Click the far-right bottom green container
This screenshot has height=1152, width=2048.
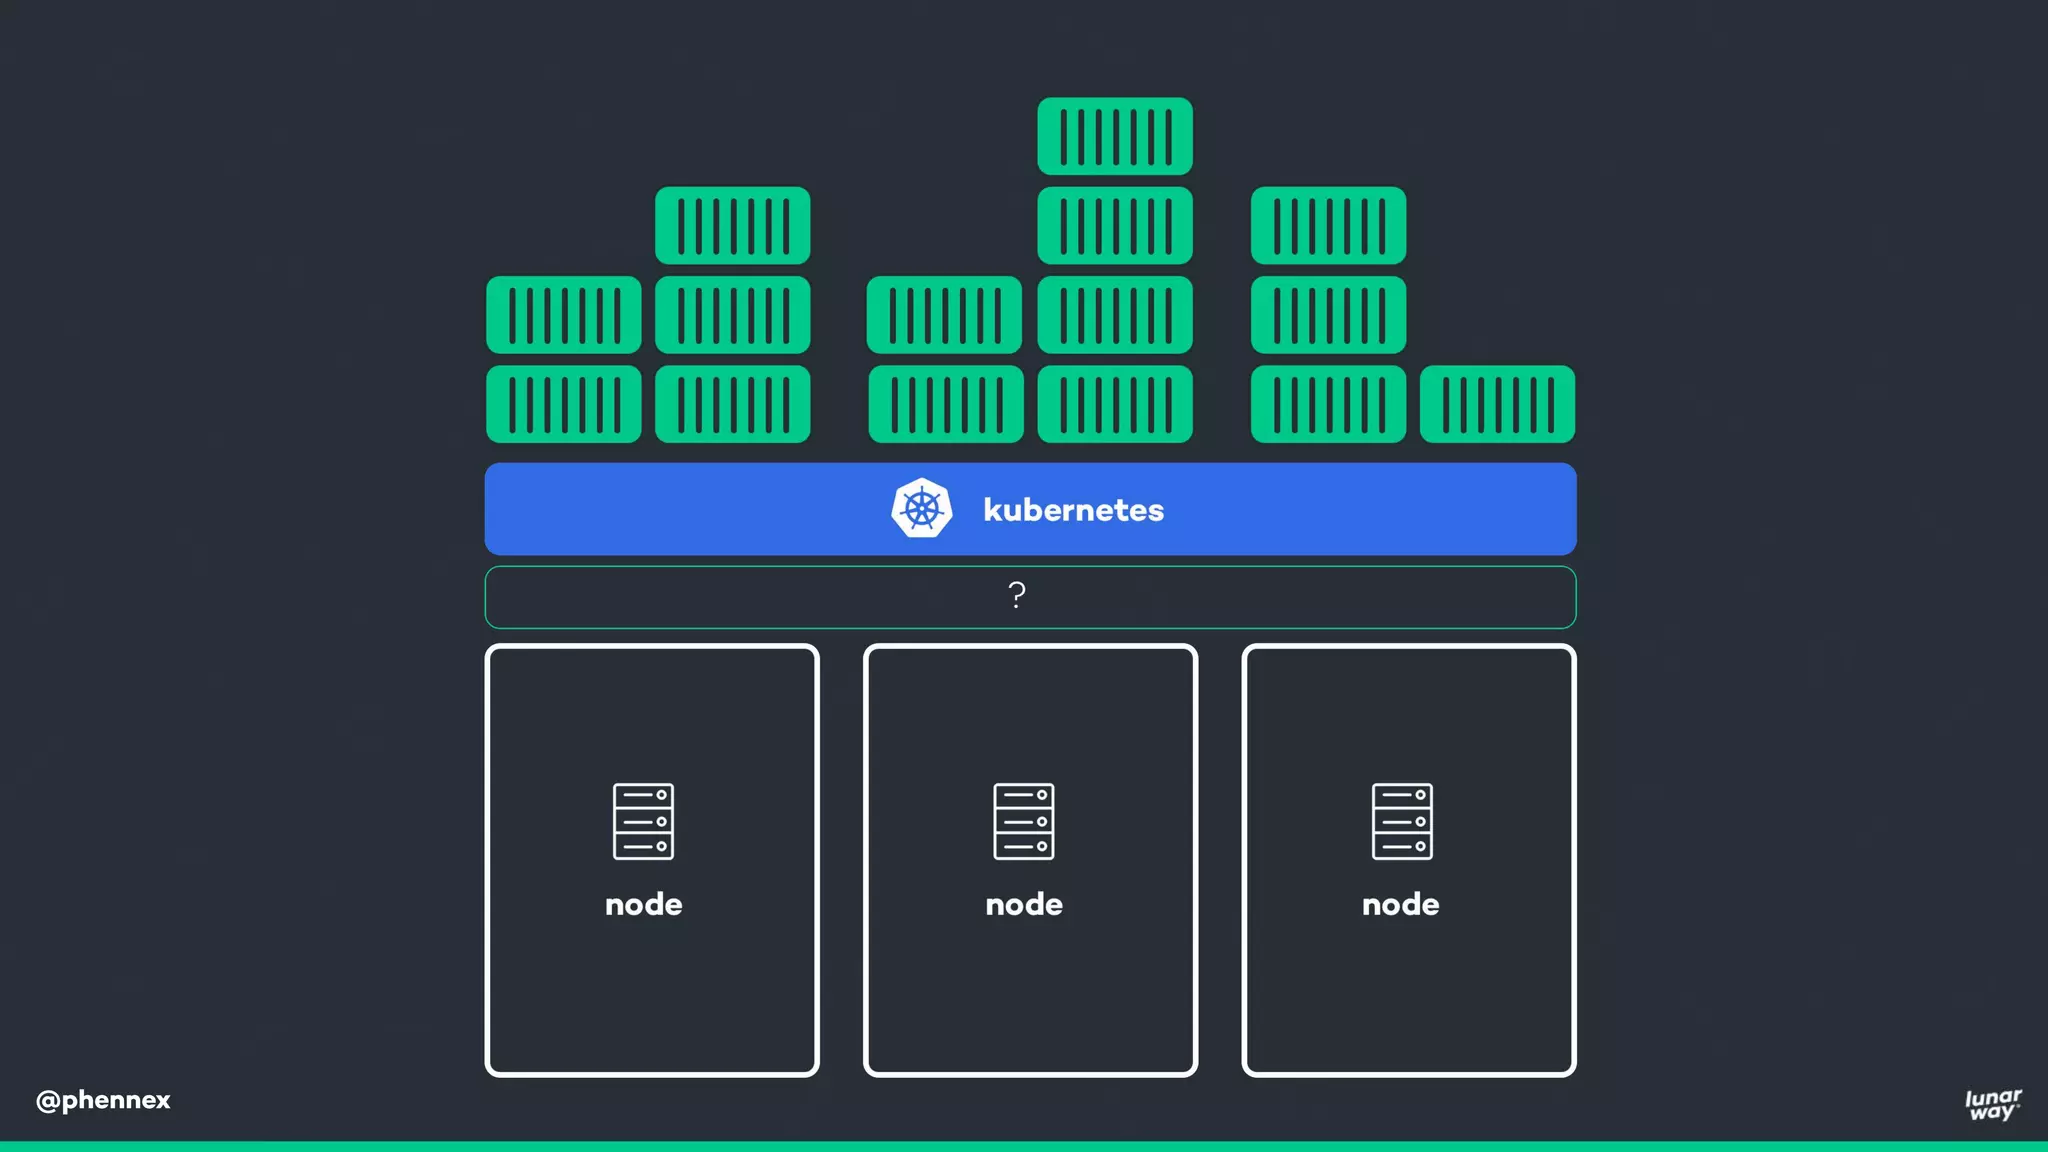coord(1496,404)
